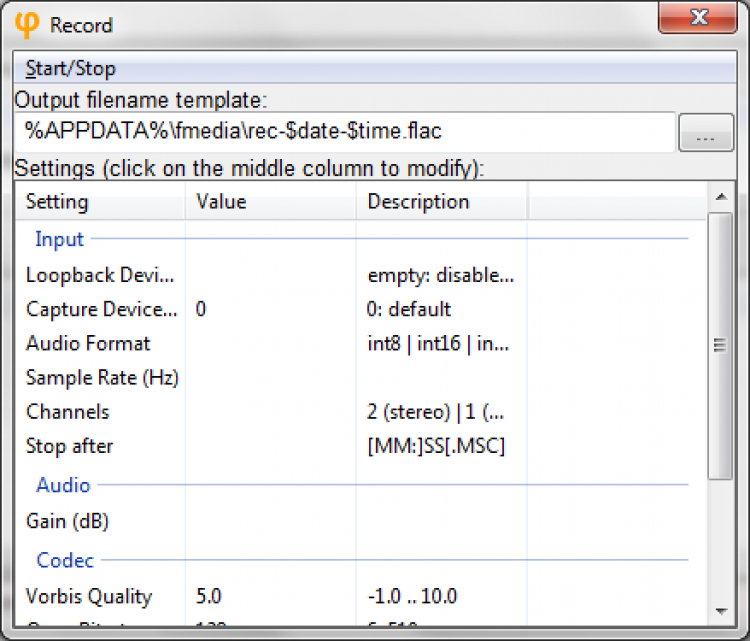The height and width of the screenshot is (641, 750).
Task: Click the Setting column header
Action: pos(100,201)
